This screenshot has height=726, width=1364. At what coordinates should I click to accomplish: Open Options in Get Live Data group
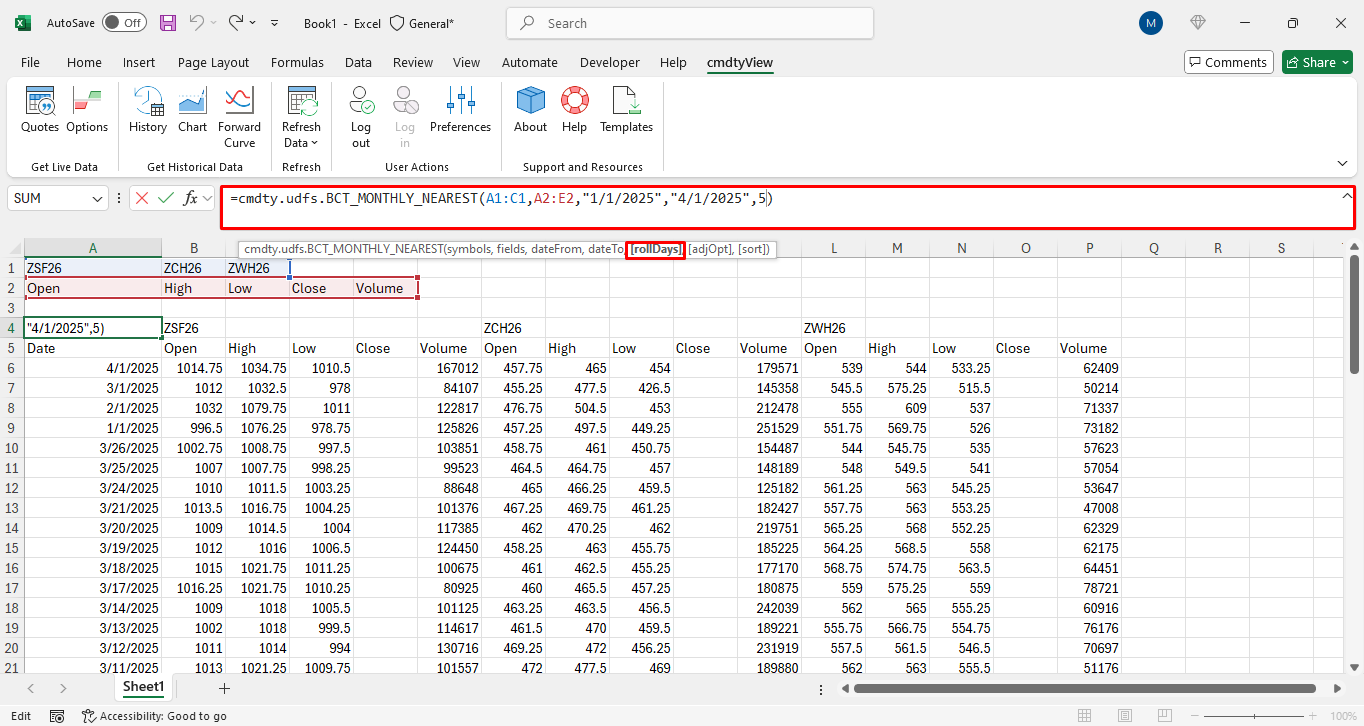(x=87, y=110)
